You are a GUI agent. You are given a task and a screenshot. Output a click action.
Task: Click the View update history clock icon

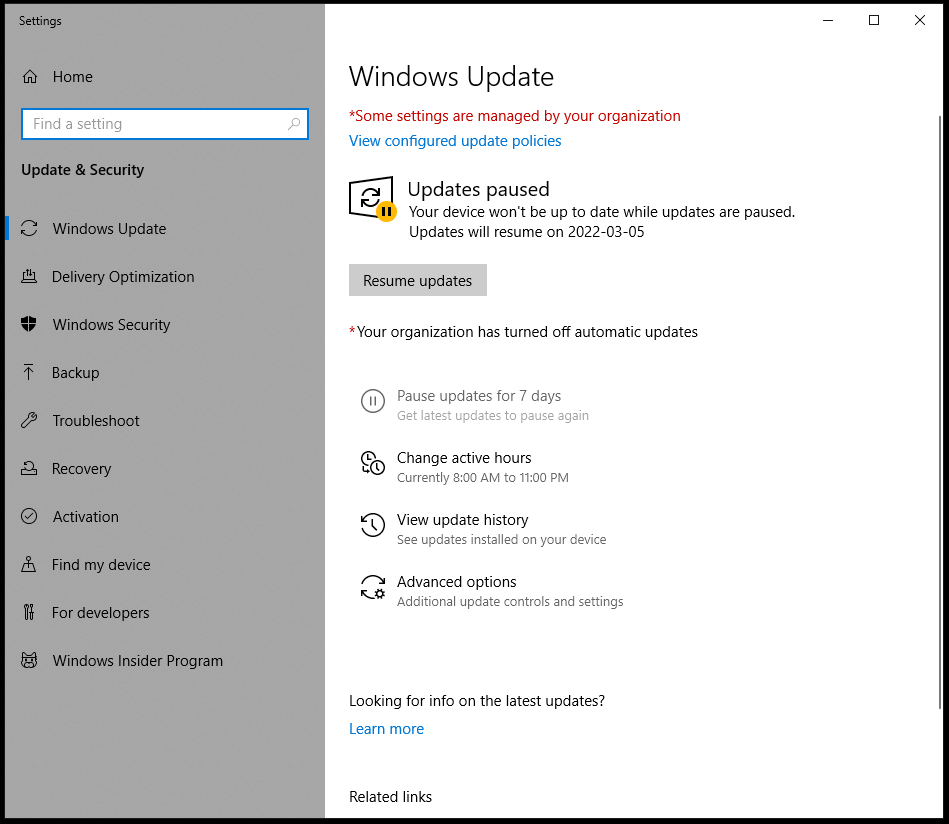pyautogui.click(x=372, y=525)
